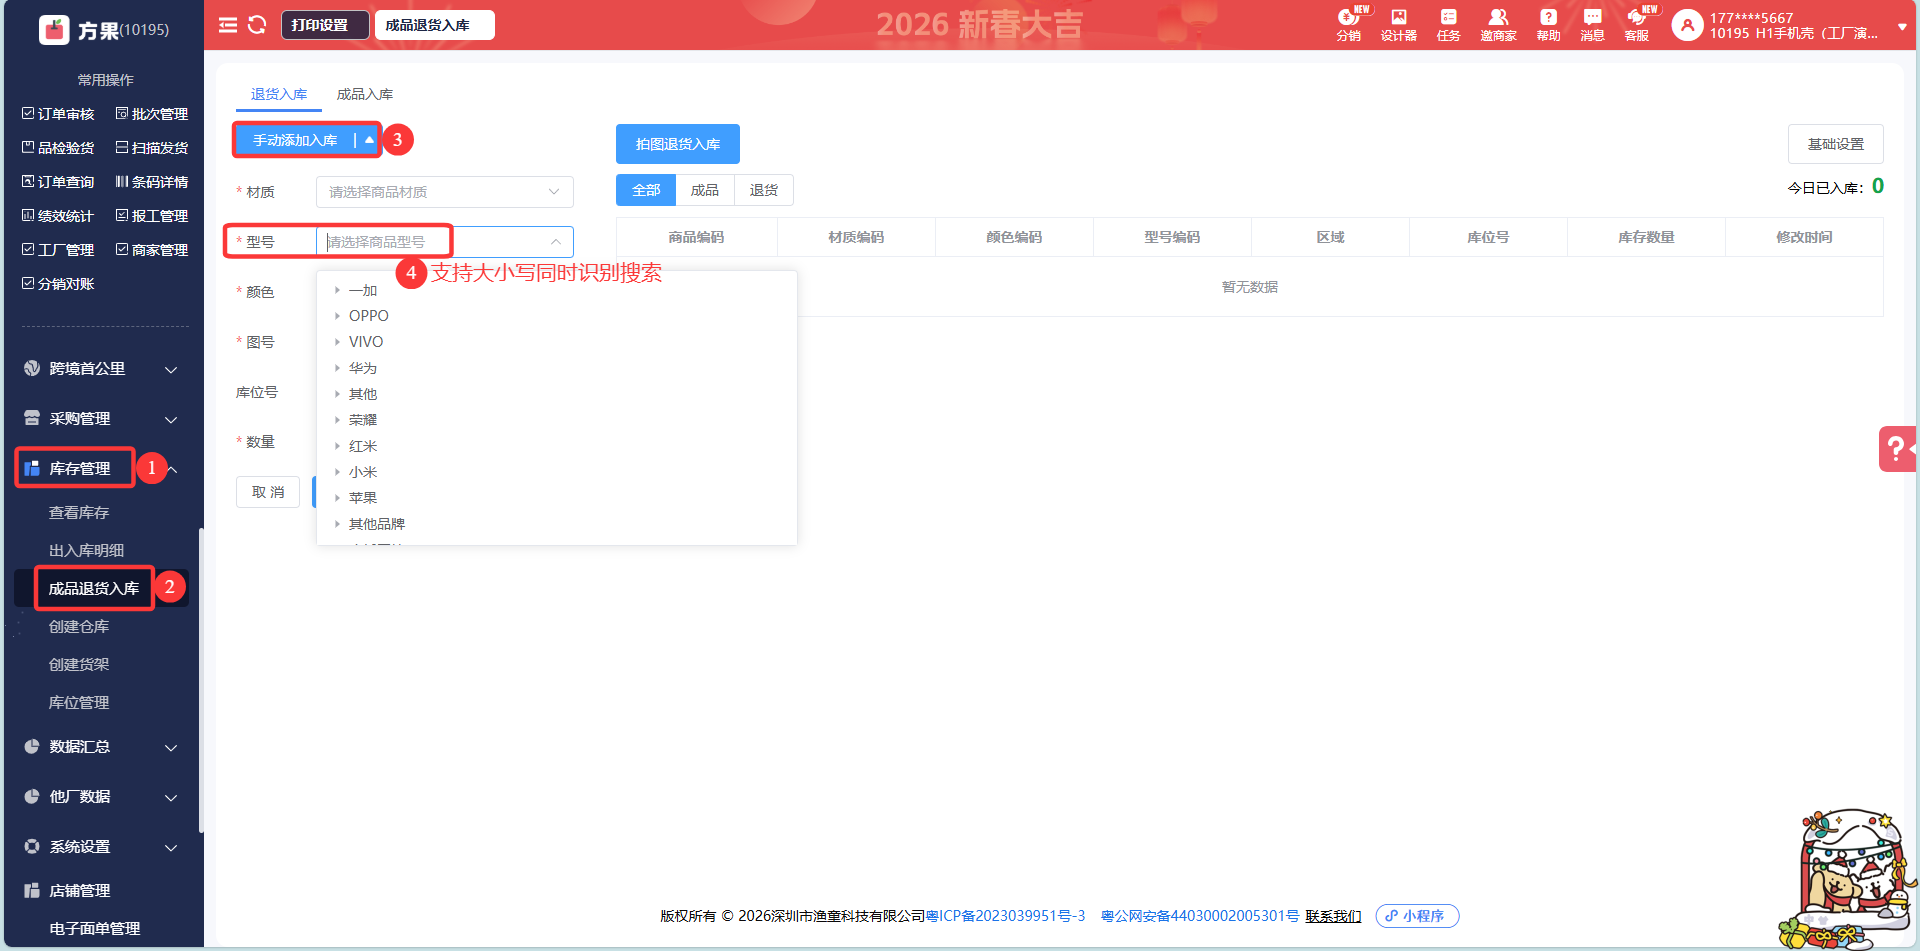Screen dimensions: 1920x951
Task: Click the red floating help question icon
Action: (x=1896, y=448)
